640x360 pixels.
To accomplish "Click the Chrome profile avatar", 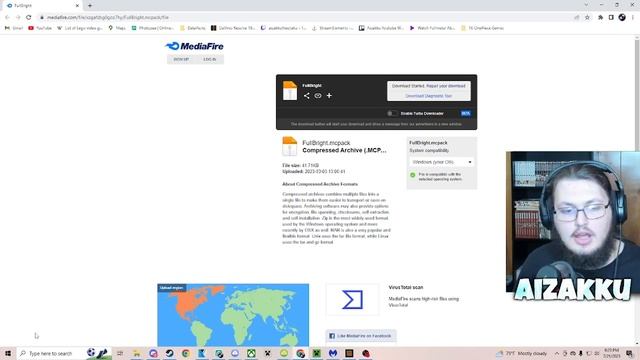I will 622,17.
